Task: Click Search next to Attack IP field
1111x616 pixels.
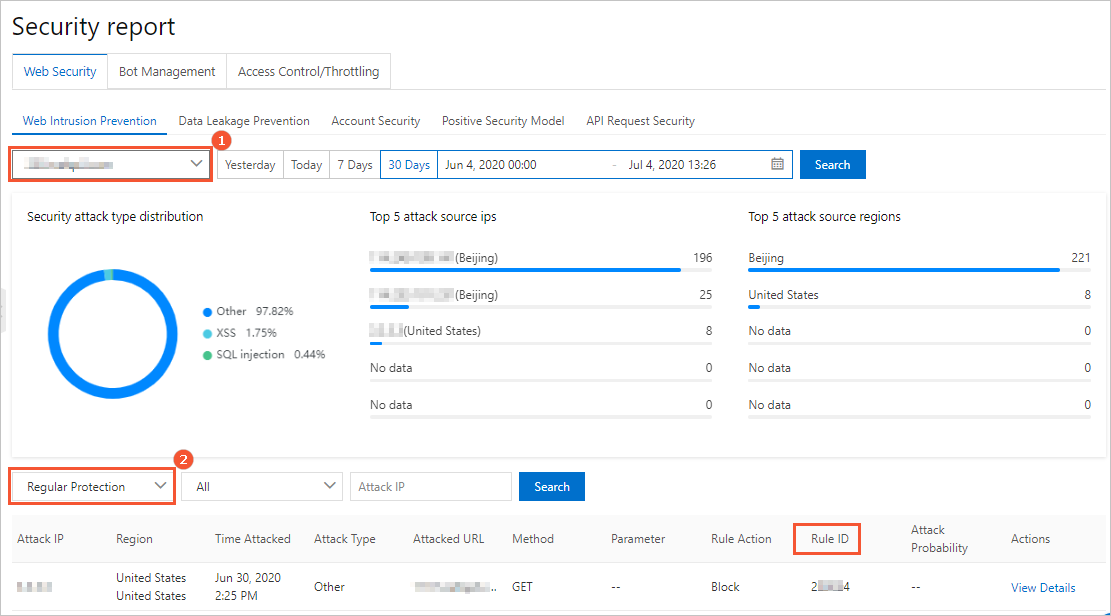Action: point(552,486)
